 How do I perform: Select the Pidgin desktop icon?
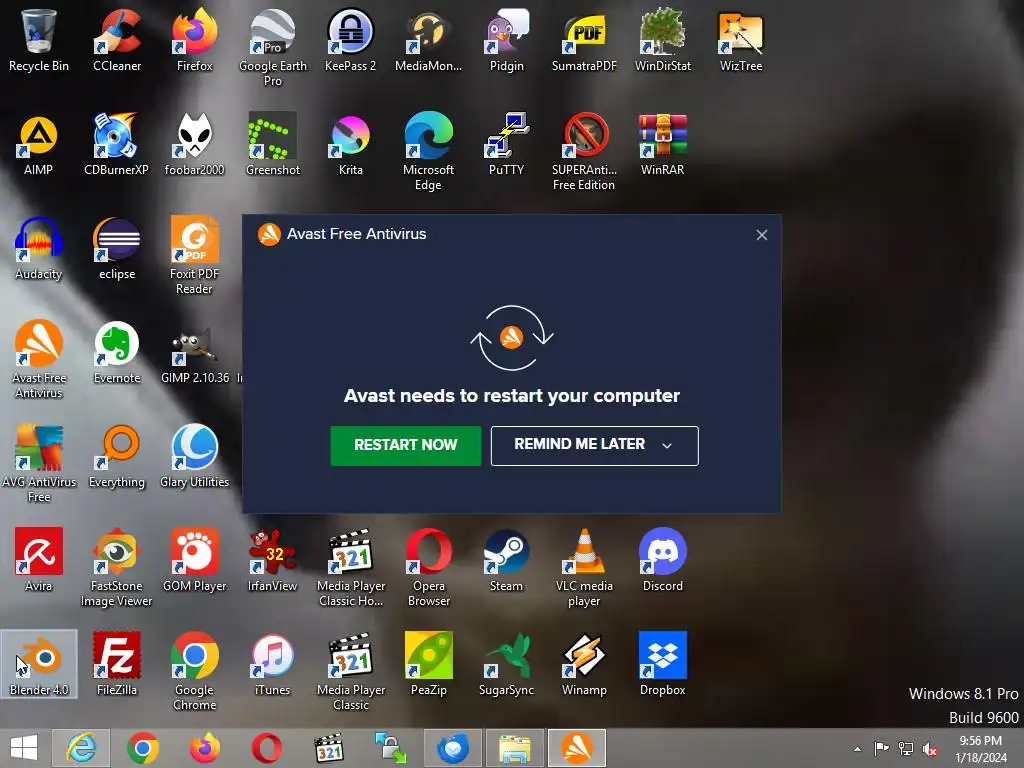coord(507,40)
